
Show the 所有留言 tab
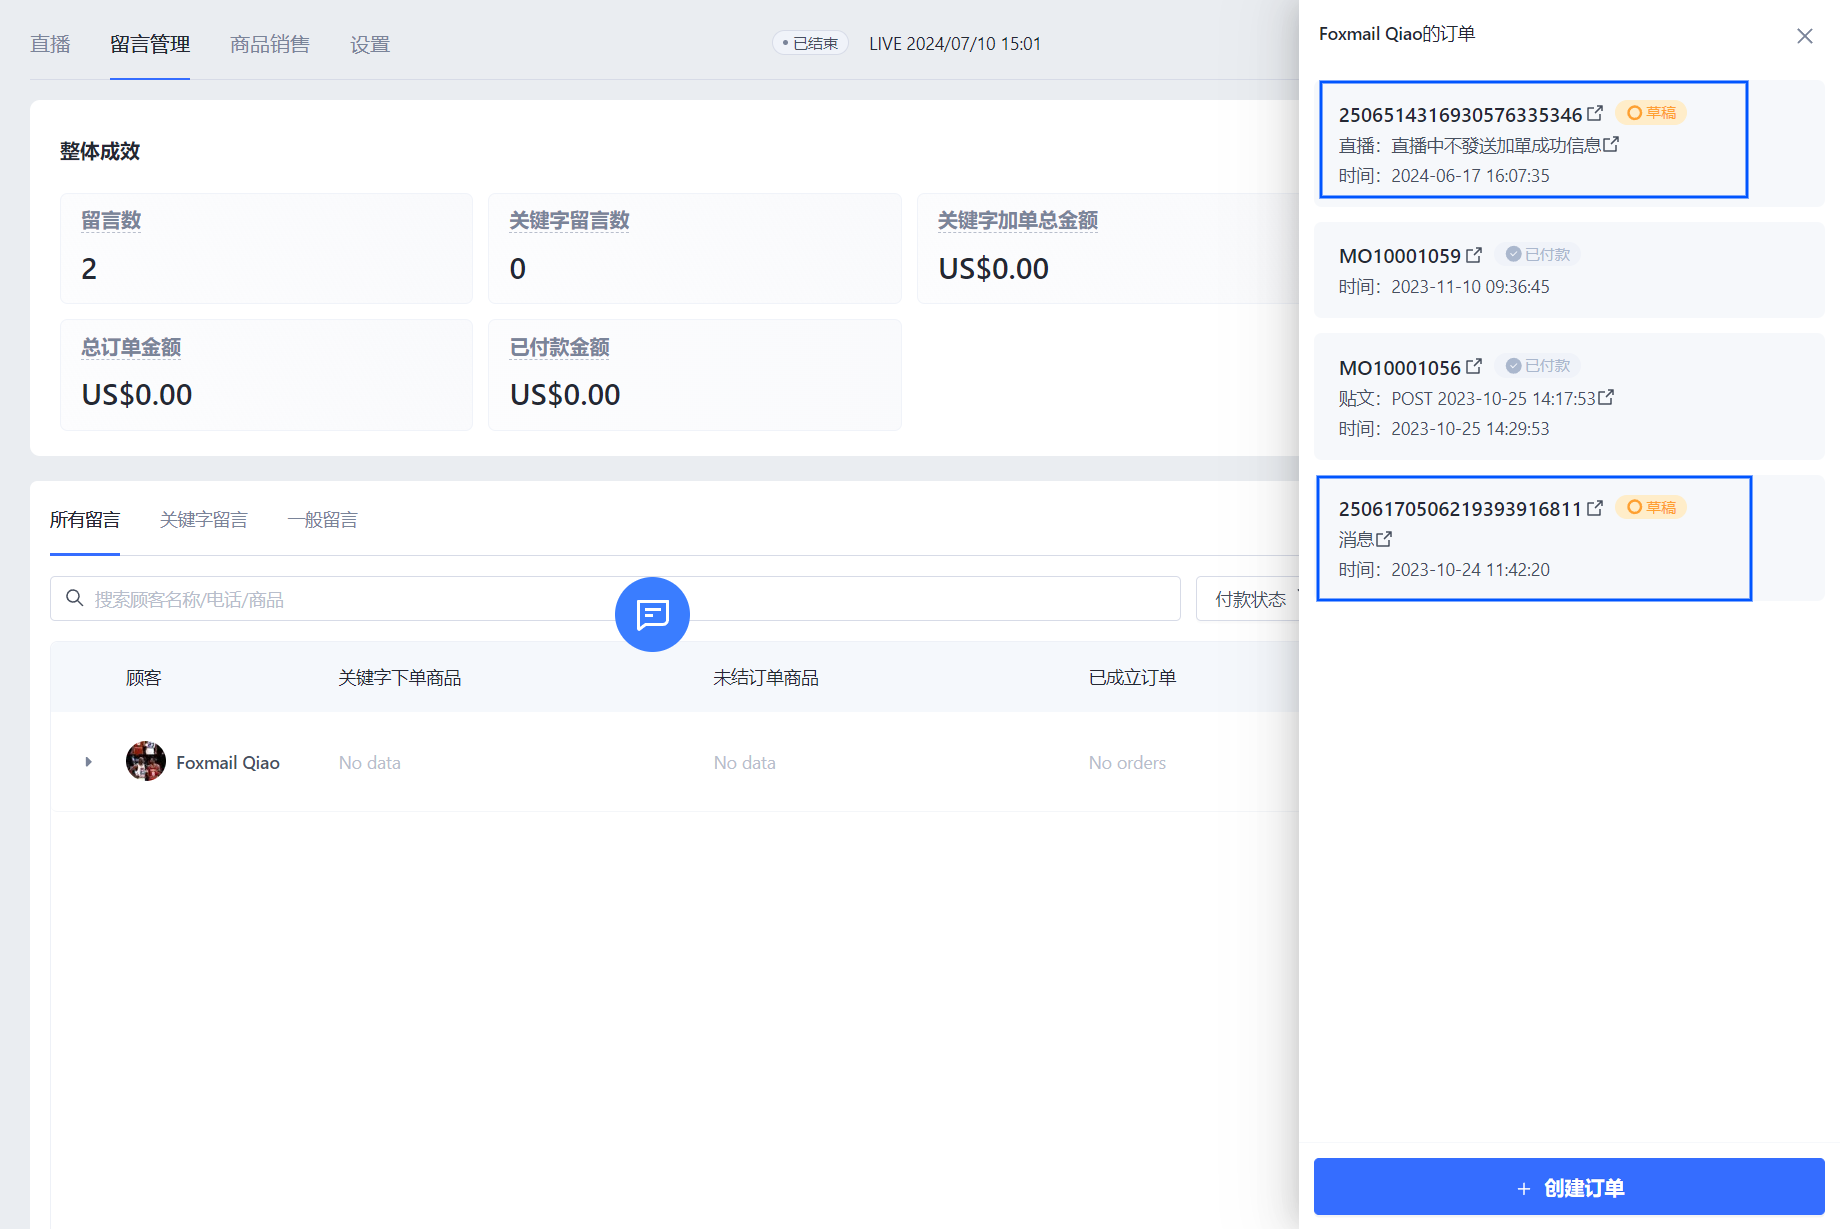click(85, 520)
